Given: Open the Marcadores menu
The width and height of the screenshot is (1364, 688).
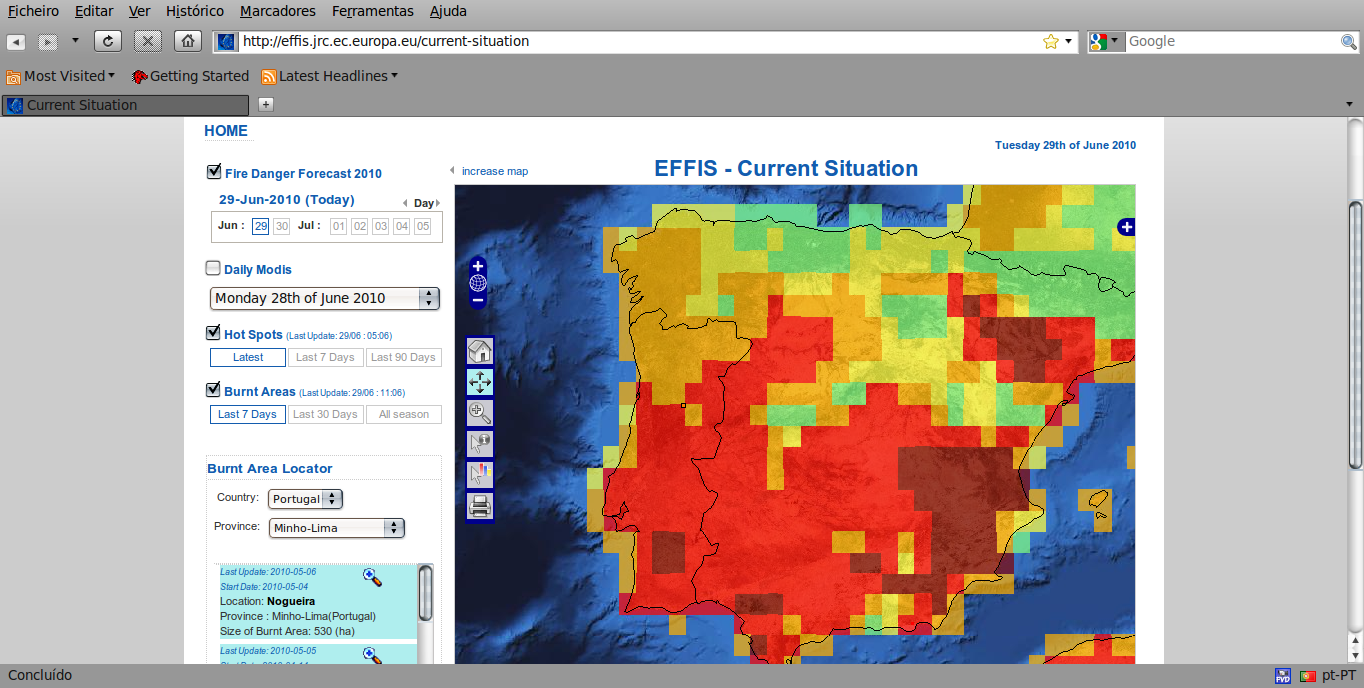Looking at the screenshot, I should click(x=278, y=11).
